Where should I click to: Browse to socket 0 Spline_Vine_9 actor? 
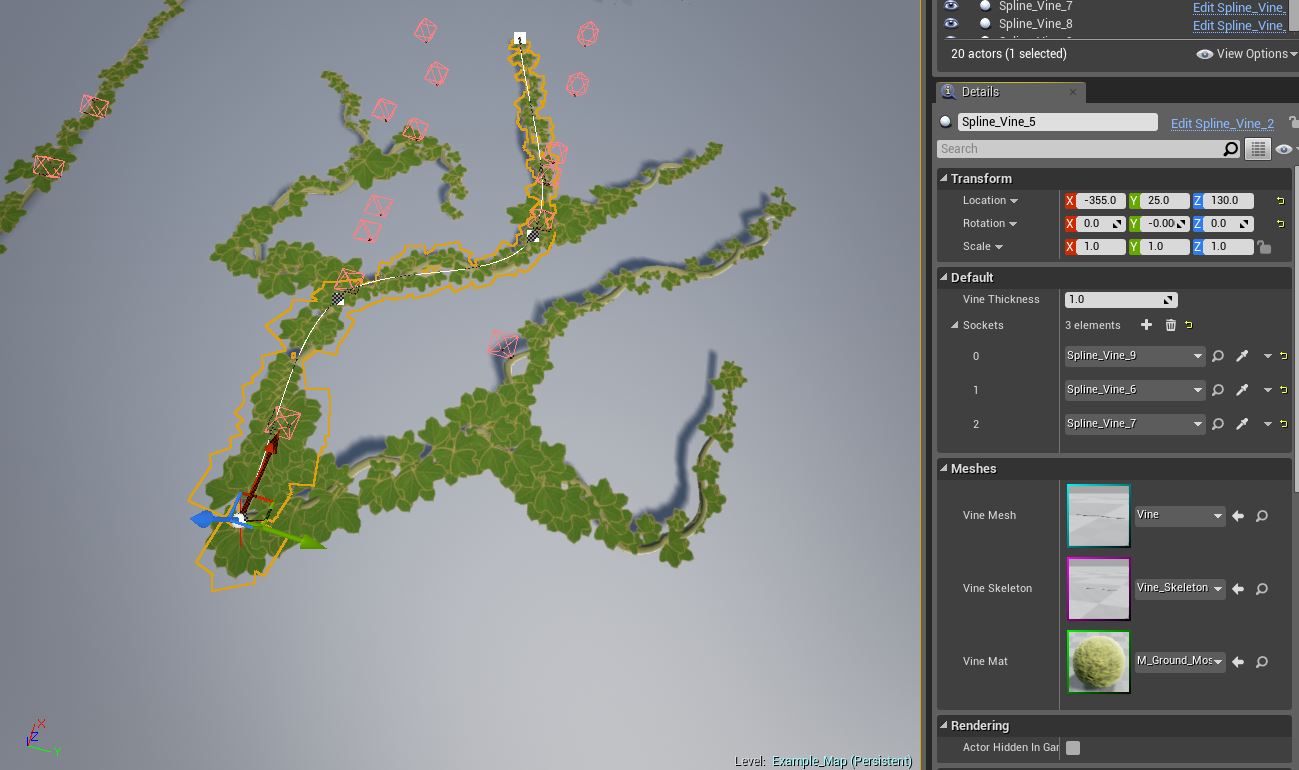click(x=1218, y=356)
